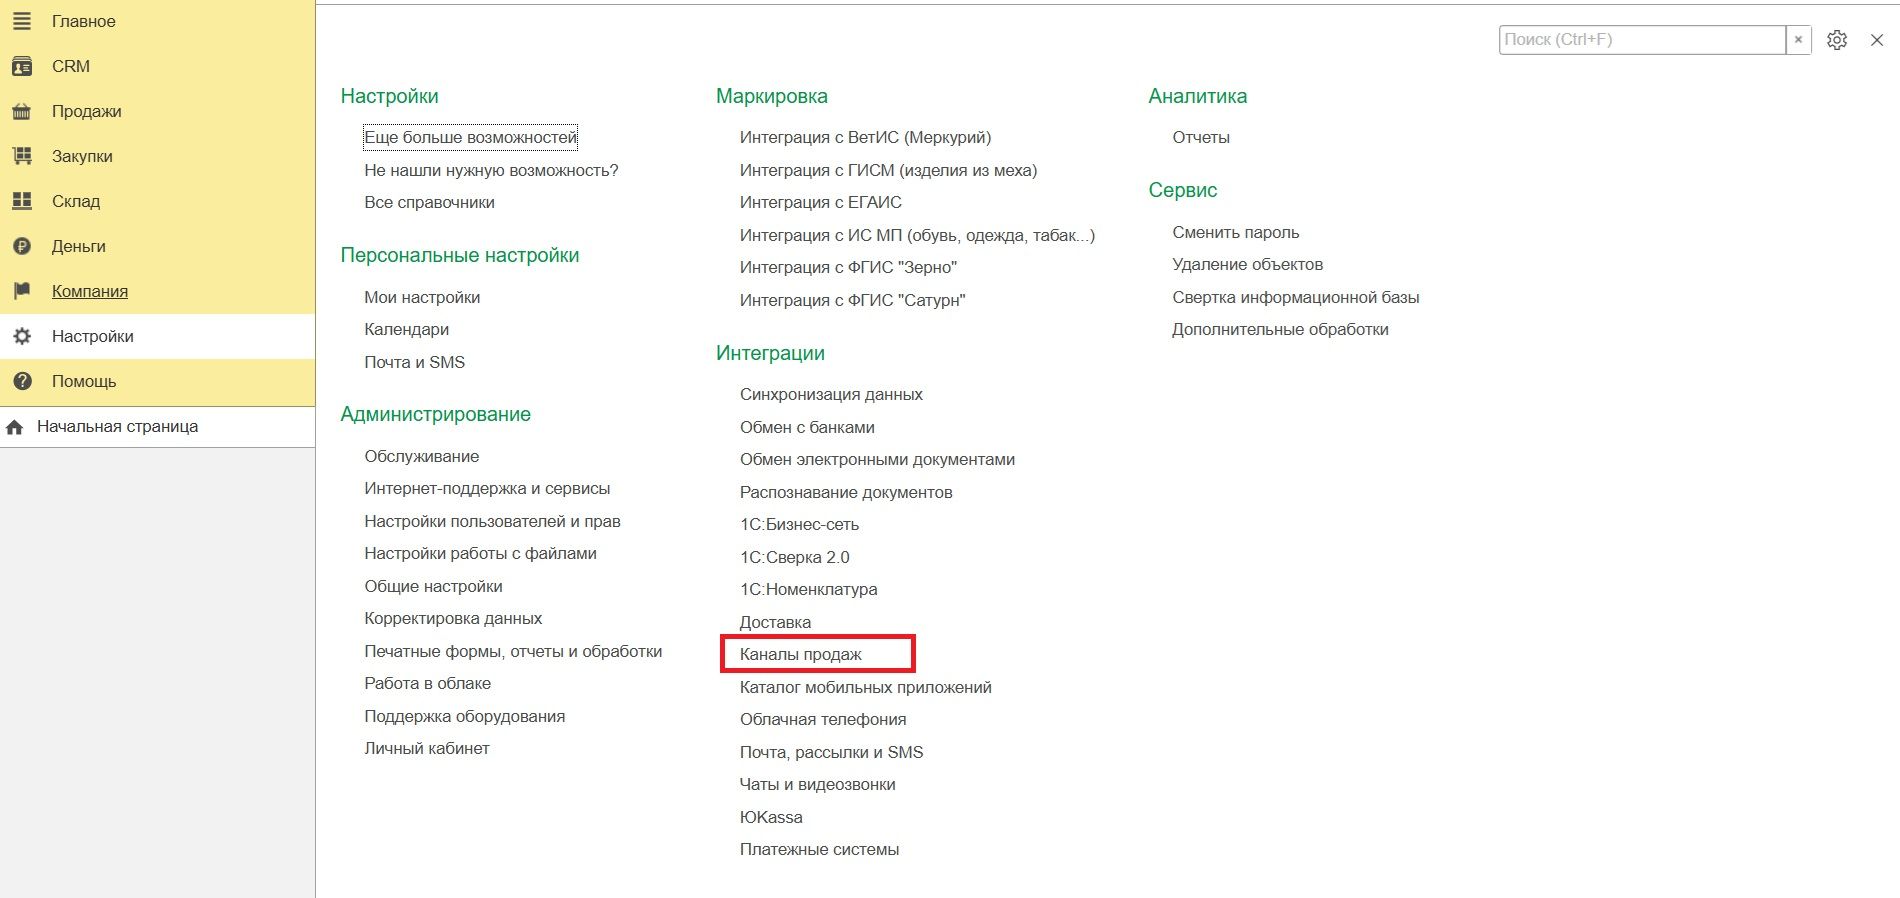Open Еще больше возможностей settings
Screen dimensions: 1900x898
(470, 137)
